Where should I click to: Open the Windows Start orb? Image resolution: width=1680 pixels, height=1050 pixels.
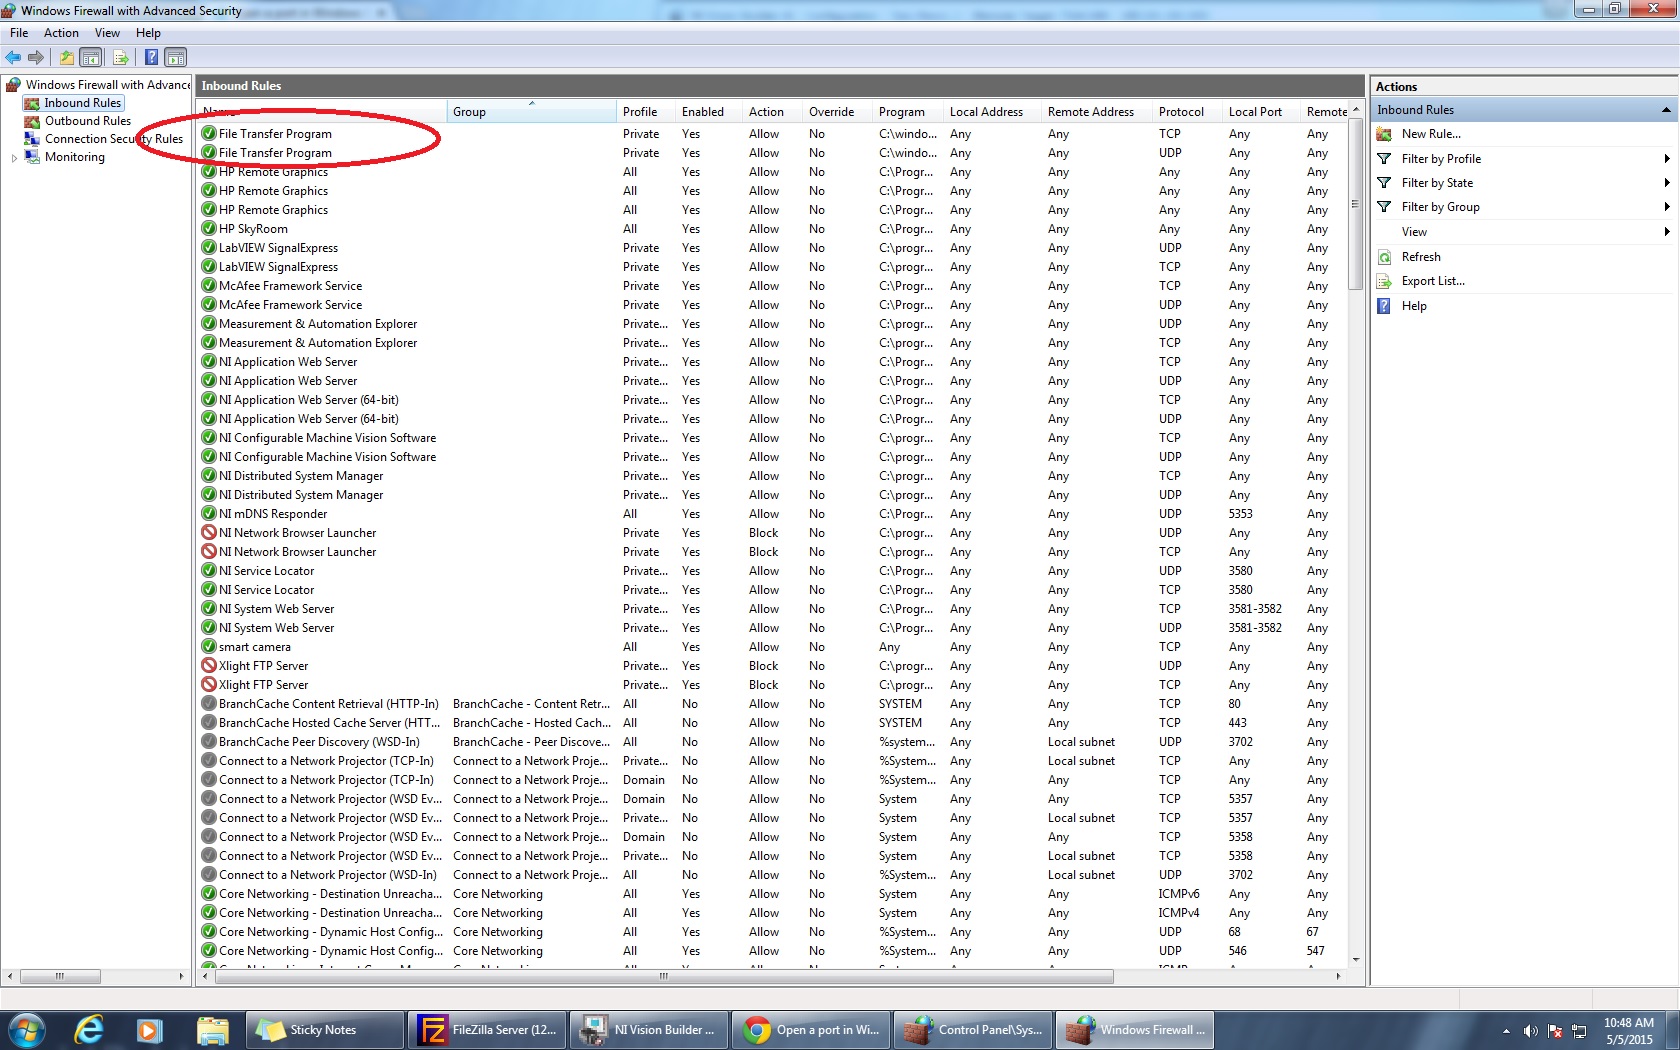pyautogui.click(x=27, y=1030)
